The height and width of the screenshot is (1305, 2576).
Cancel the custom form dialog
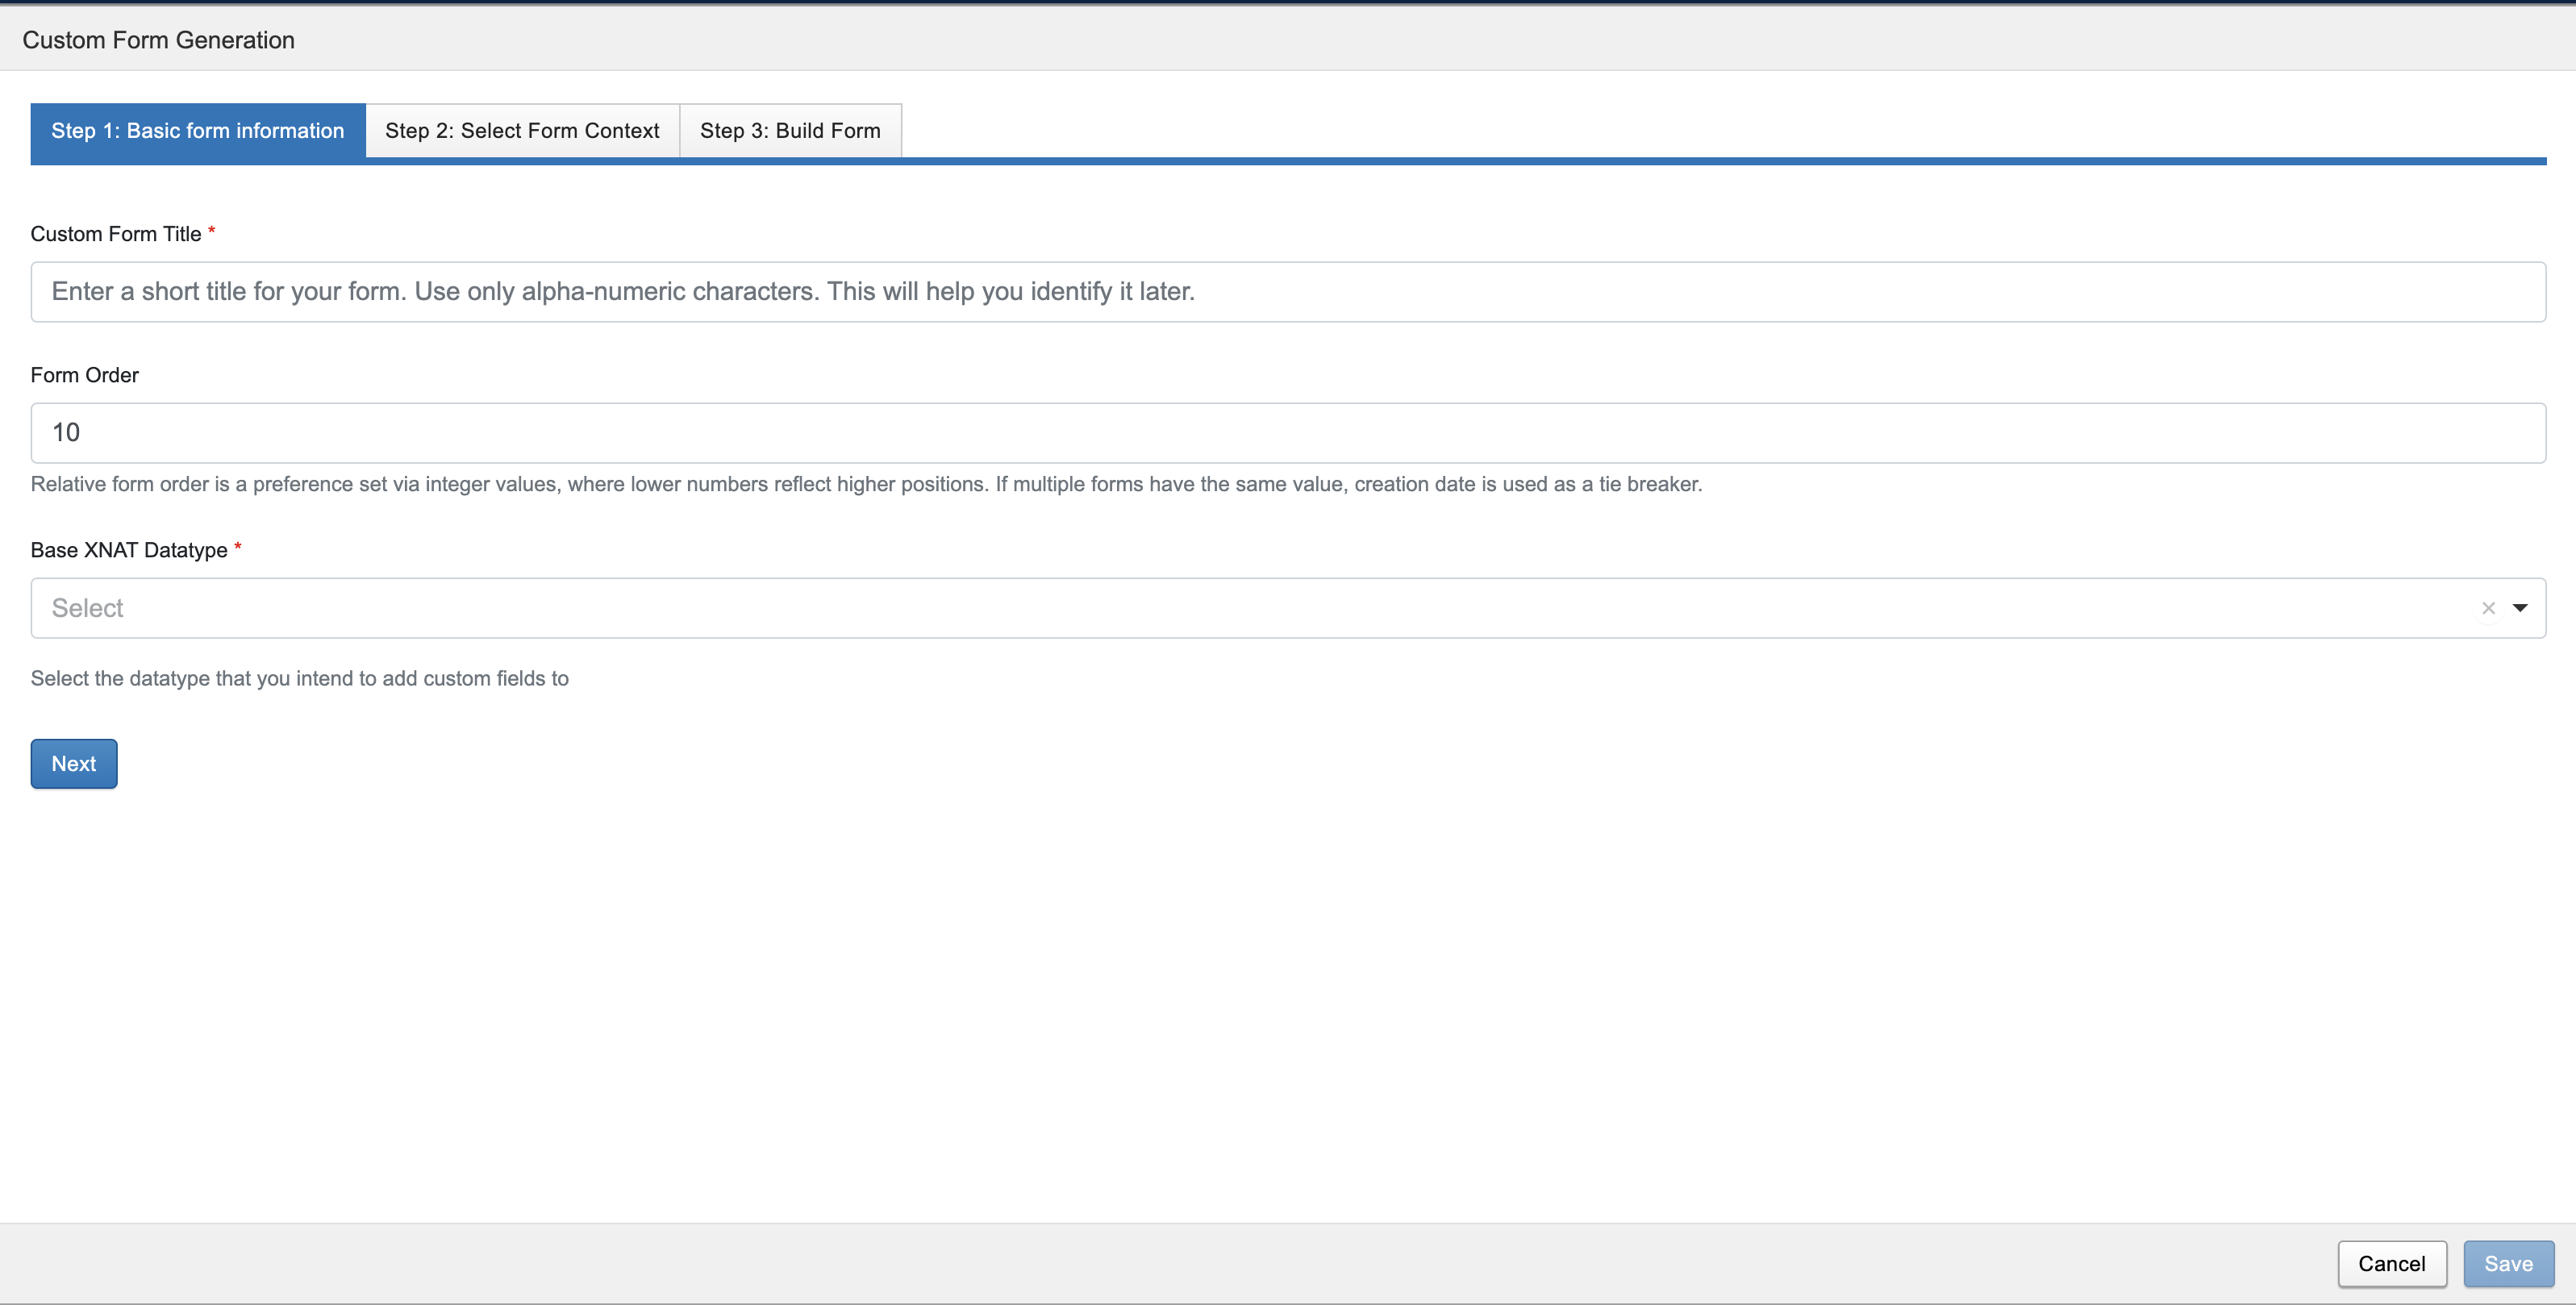[x=2391, y=1264]
